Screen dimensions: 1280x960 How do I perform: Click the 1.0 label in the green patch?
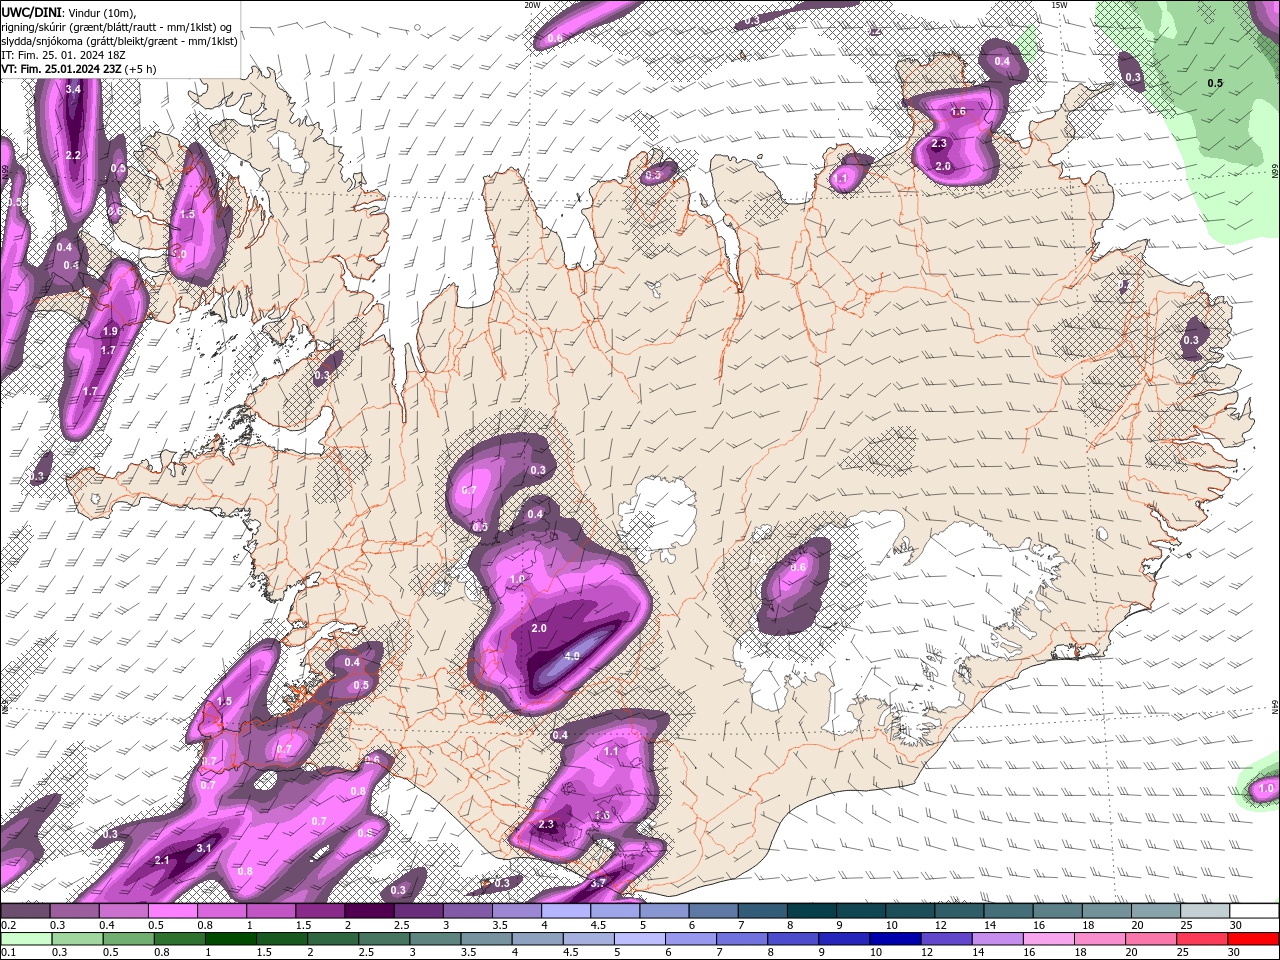click(1266, 789)
